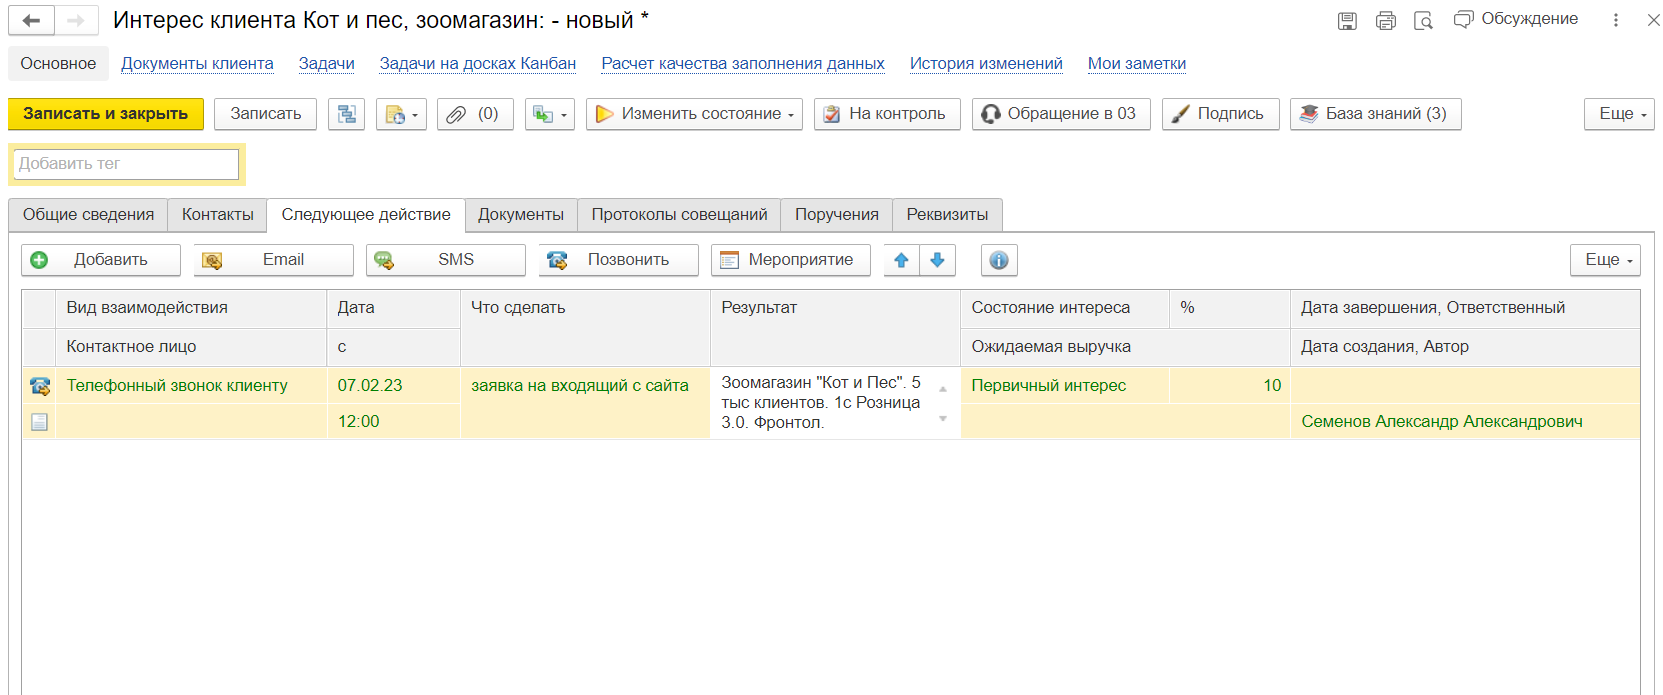Image resolution: width=1663 pixels, height=695 pixels.
Task: Open the Мои заметки link
Action: (1136, 63)
